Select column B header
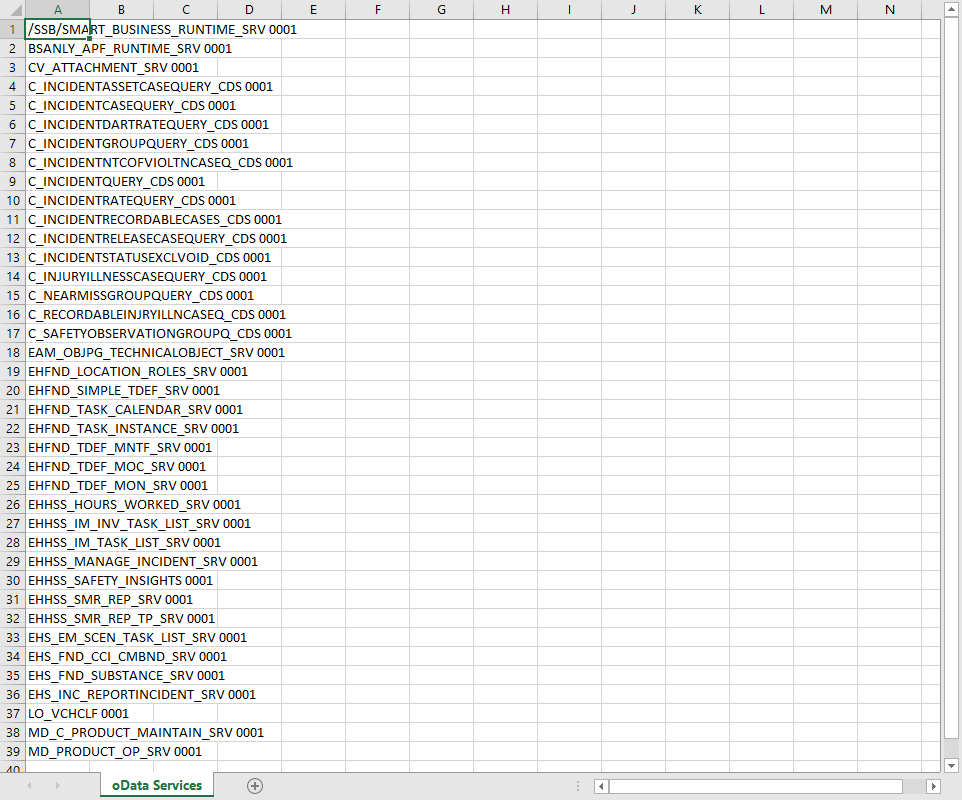Image resolution: width=962 pixels, height=800 pixels. pos(121,10)
